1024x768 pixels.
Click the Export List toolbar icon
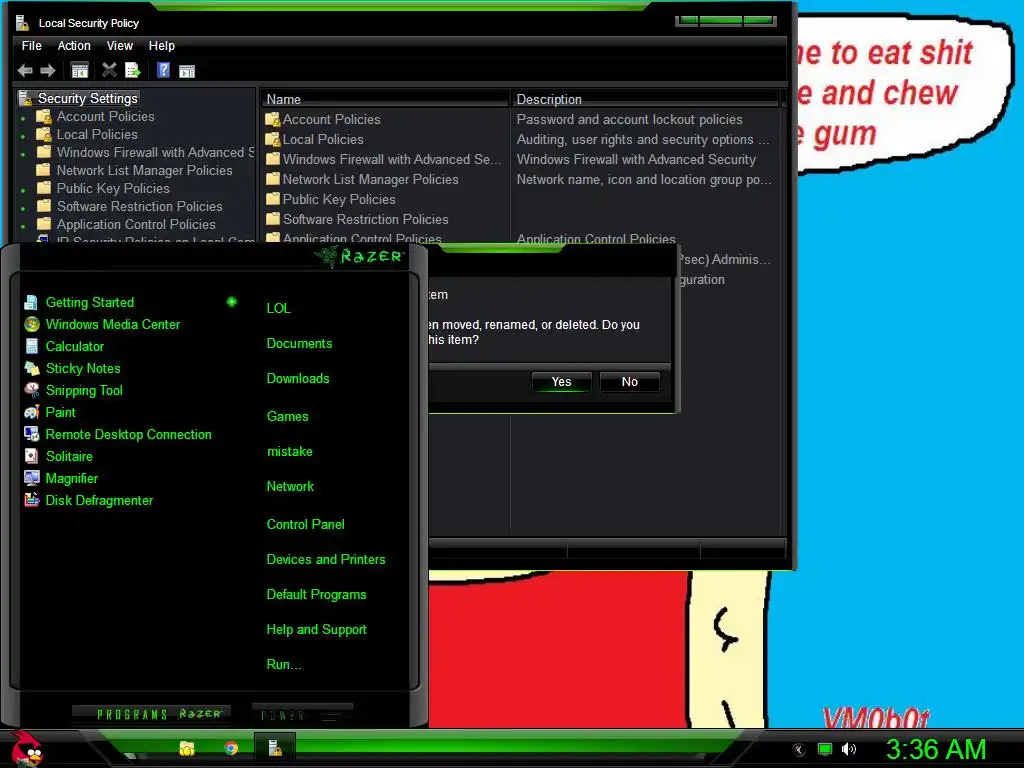pos(133,70)
